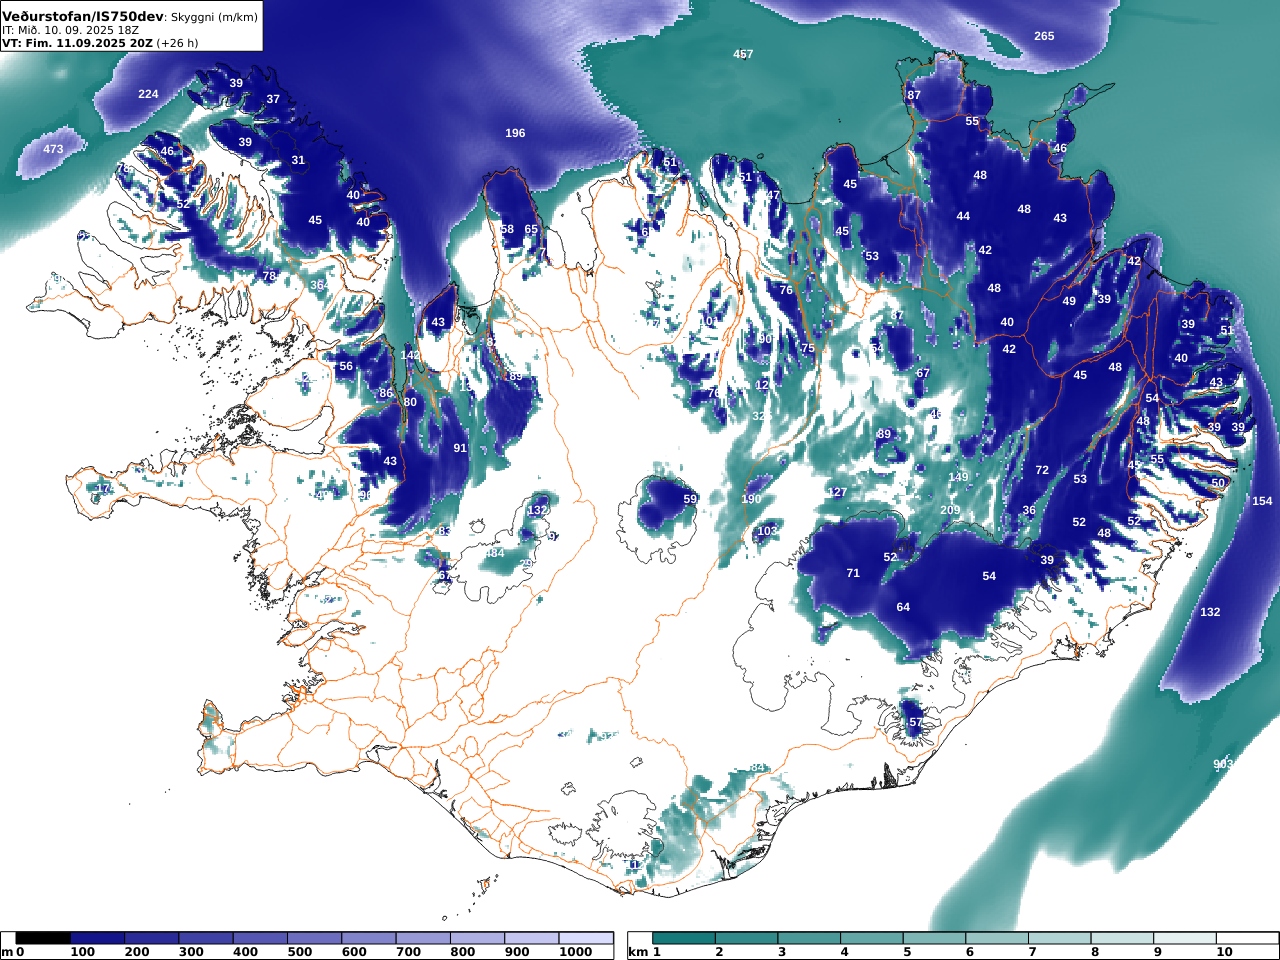Click the 'km 1' unit label on legend
1280x960 pixels.
point(644,953)
